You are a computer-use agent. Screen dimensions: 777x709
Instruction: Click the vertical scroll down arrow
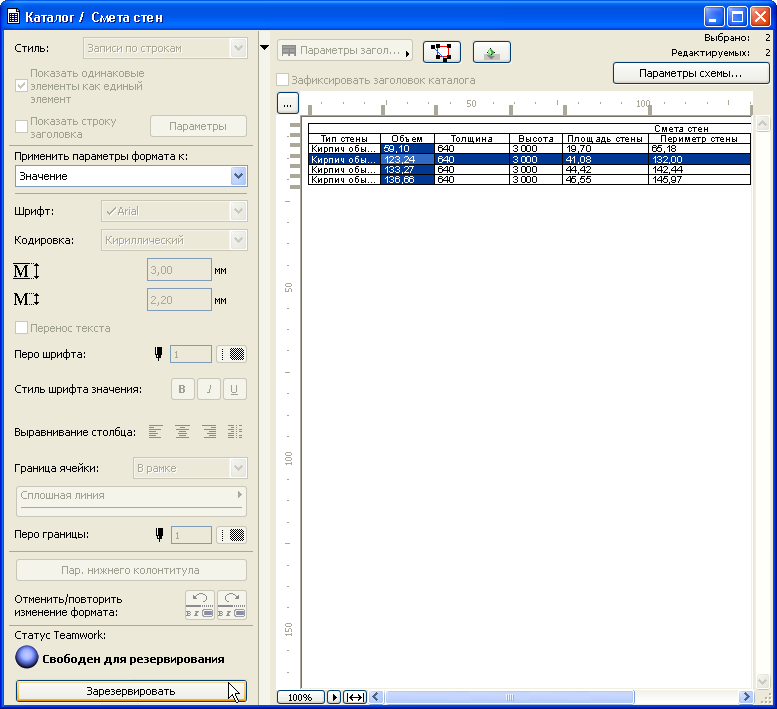click(763, 681)
